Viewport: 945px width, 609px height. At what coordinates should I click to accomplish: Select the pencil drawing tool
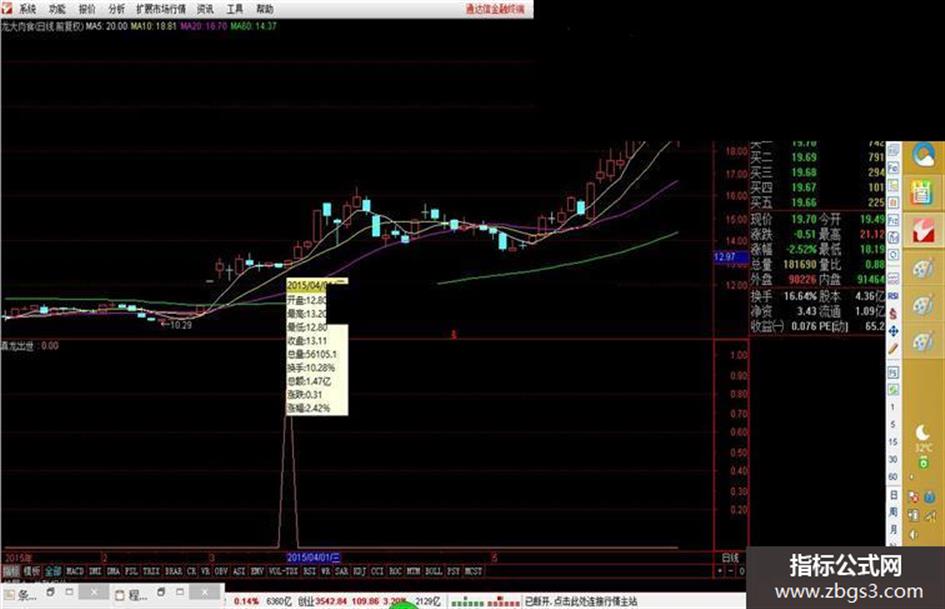point(893,349)
